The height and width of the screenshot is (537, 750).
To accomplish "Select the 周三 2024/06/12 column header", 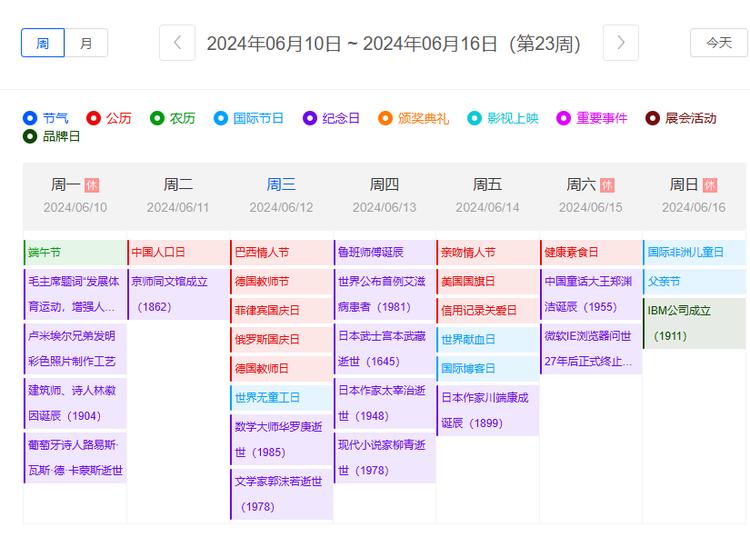I will click(x=281, y=195).
